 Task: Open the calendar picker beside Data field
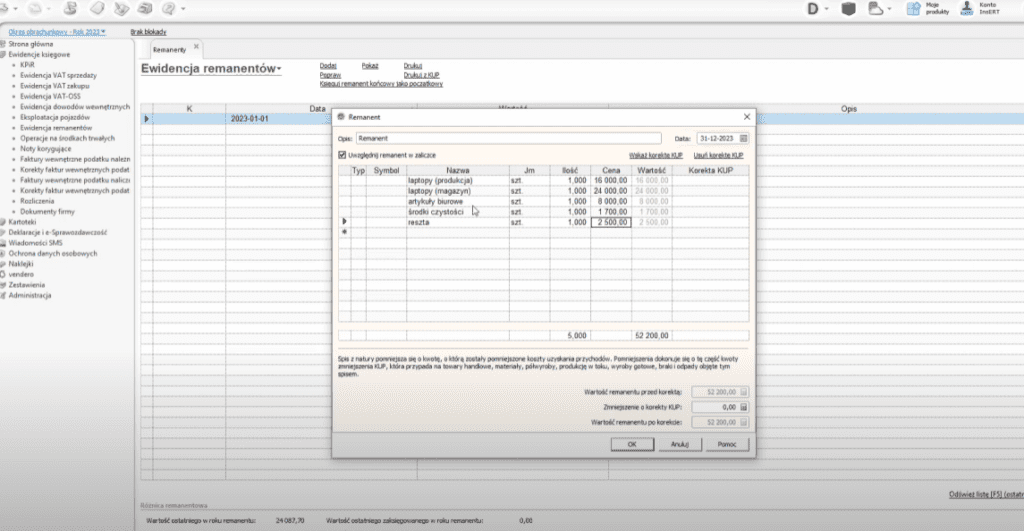coord(743,138)
